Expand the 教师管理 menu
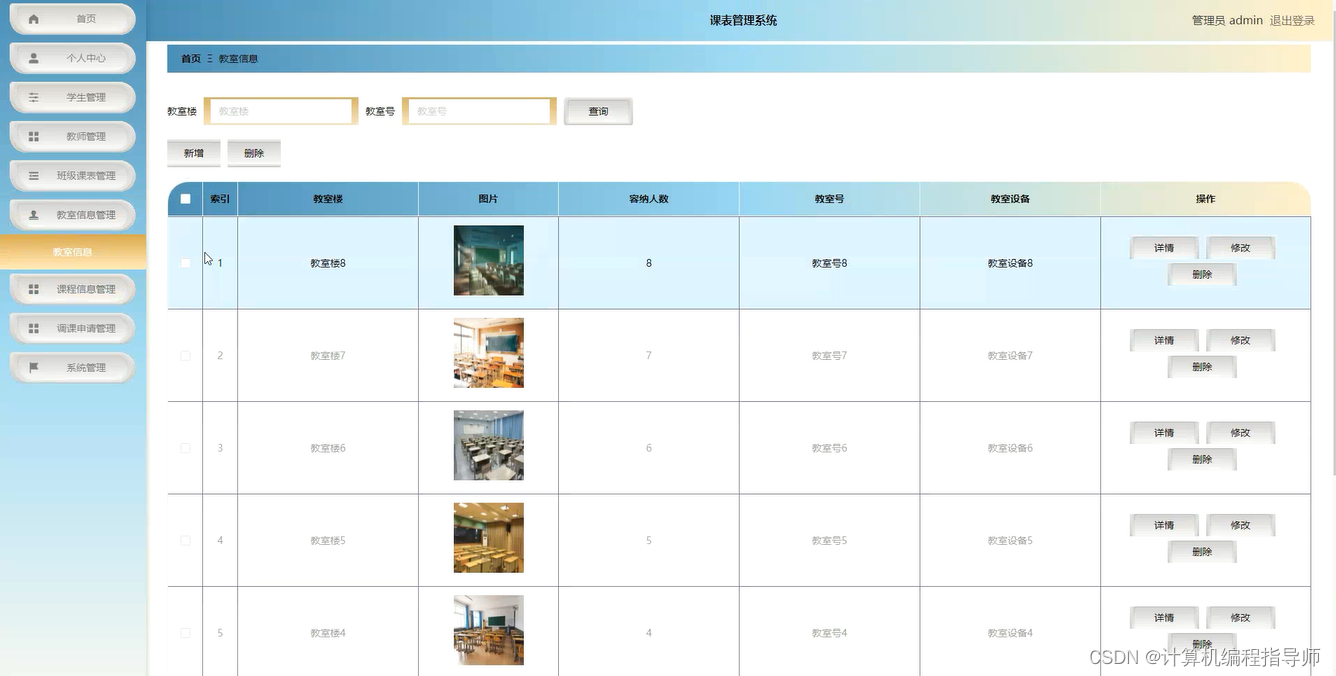This screenshot has width=1336, height=676. tap(72, 136)
